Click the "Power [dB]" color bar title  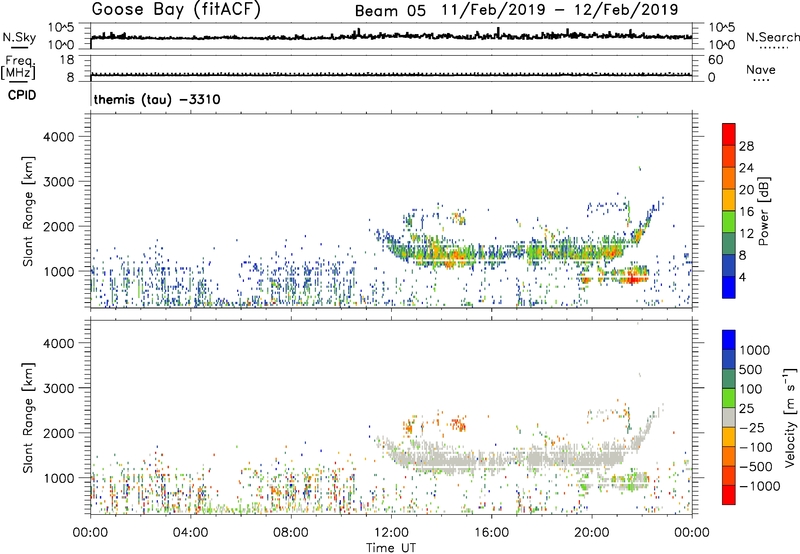(763, 211)
